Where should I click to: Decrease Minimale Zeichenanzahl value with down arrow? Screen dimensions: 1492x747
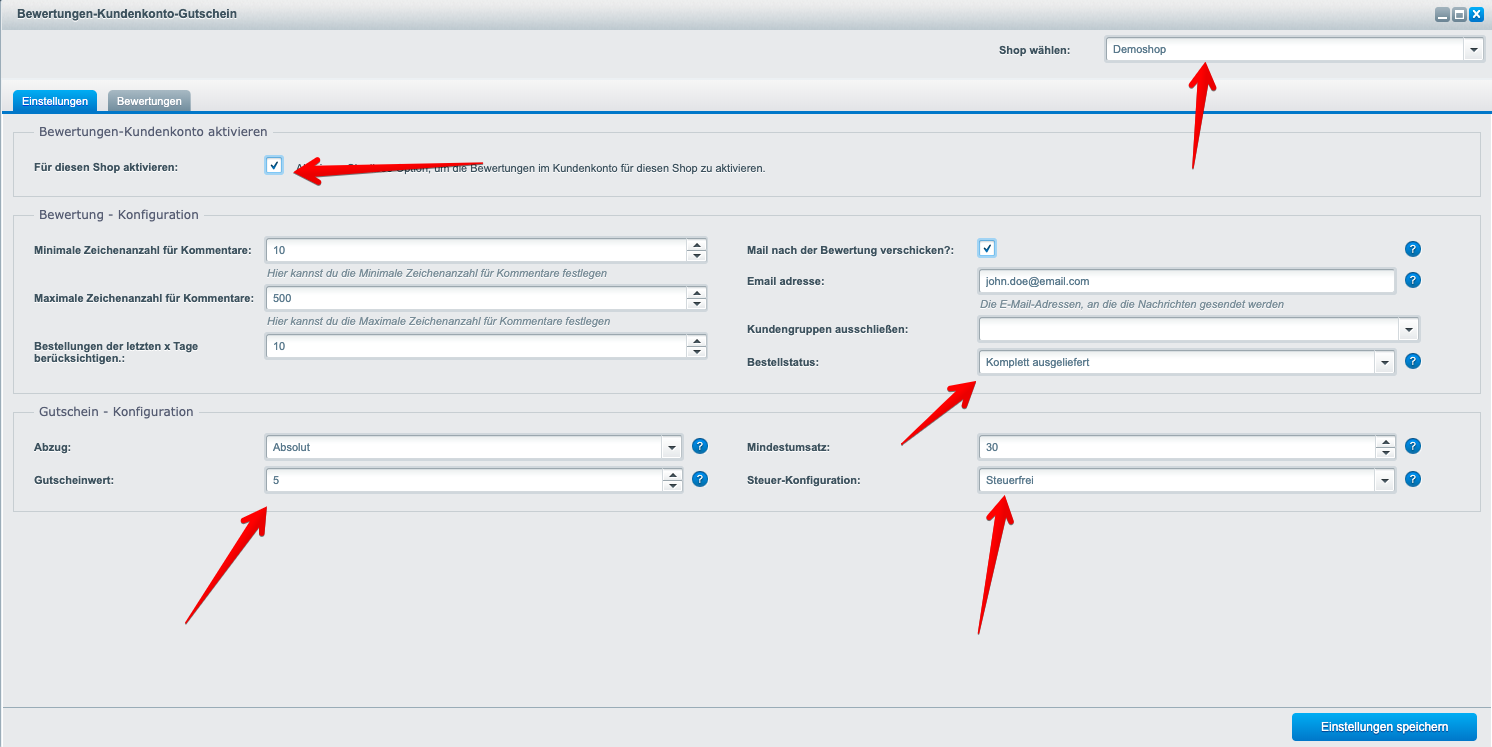tap(697, 256)
